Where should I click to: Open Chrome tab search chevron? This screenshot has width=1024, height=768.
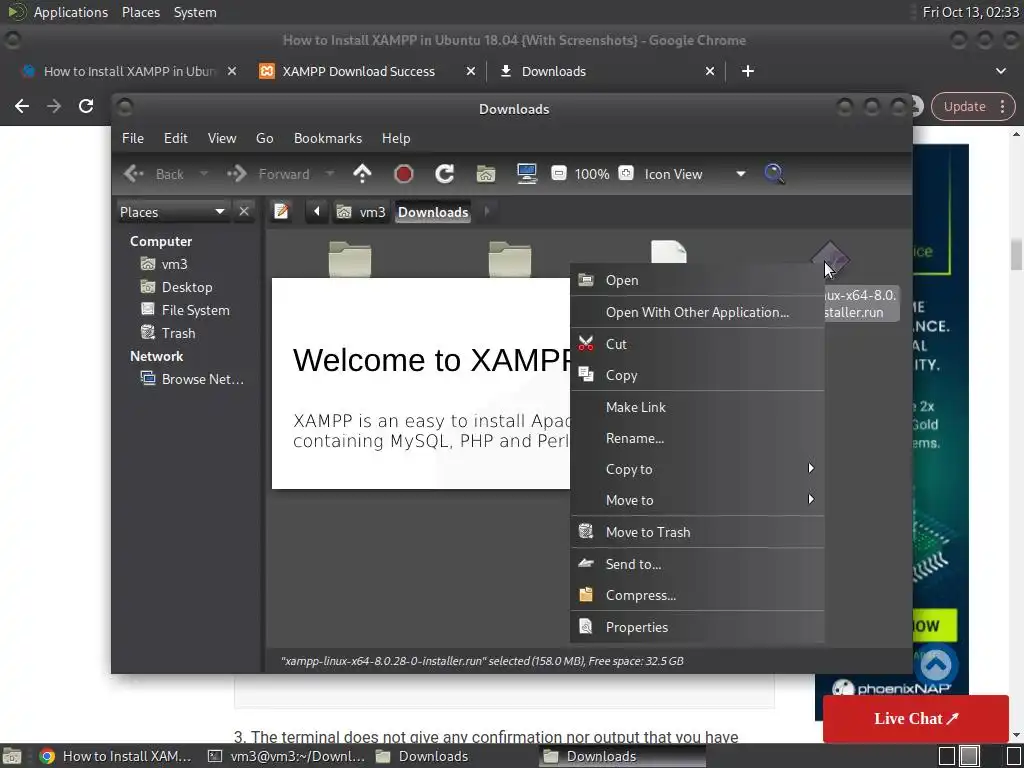pos(1000,71)
